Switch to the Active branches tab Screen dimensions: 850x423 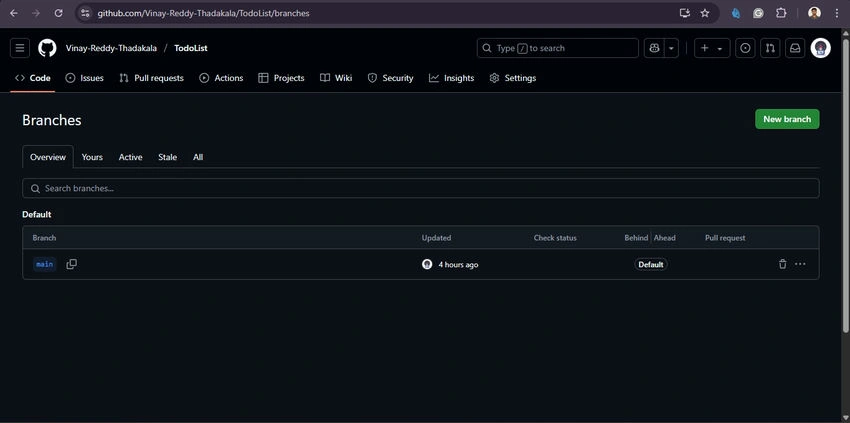click(x=131, y=157)
